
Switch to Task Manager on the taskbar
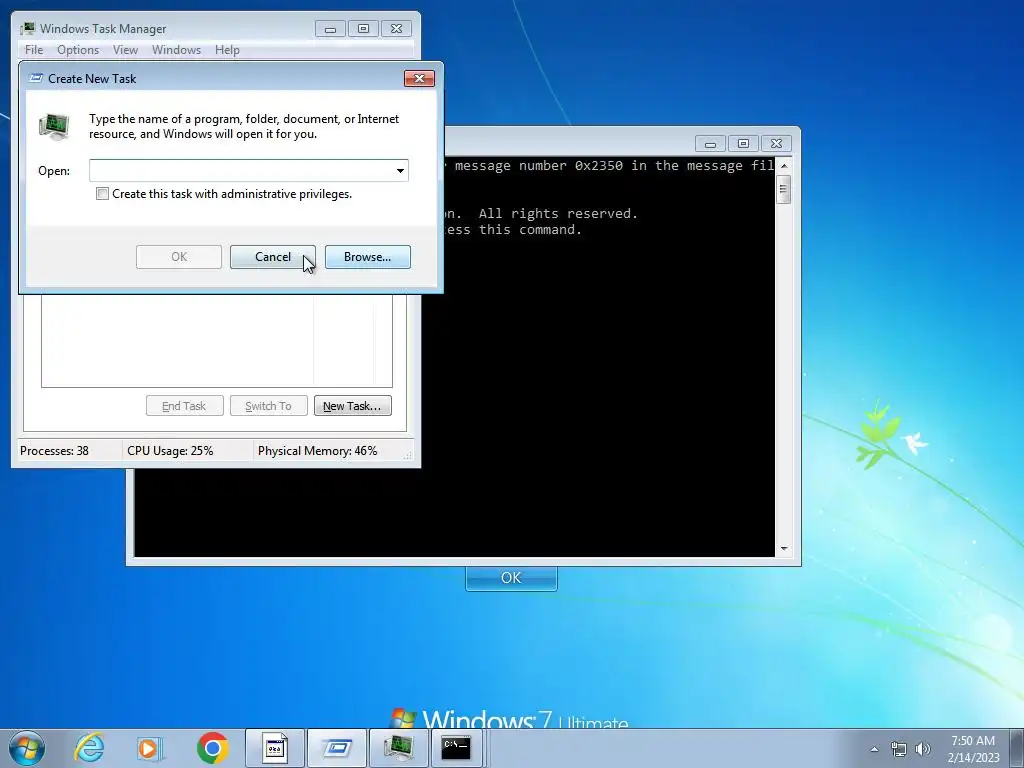pos(398,748)
